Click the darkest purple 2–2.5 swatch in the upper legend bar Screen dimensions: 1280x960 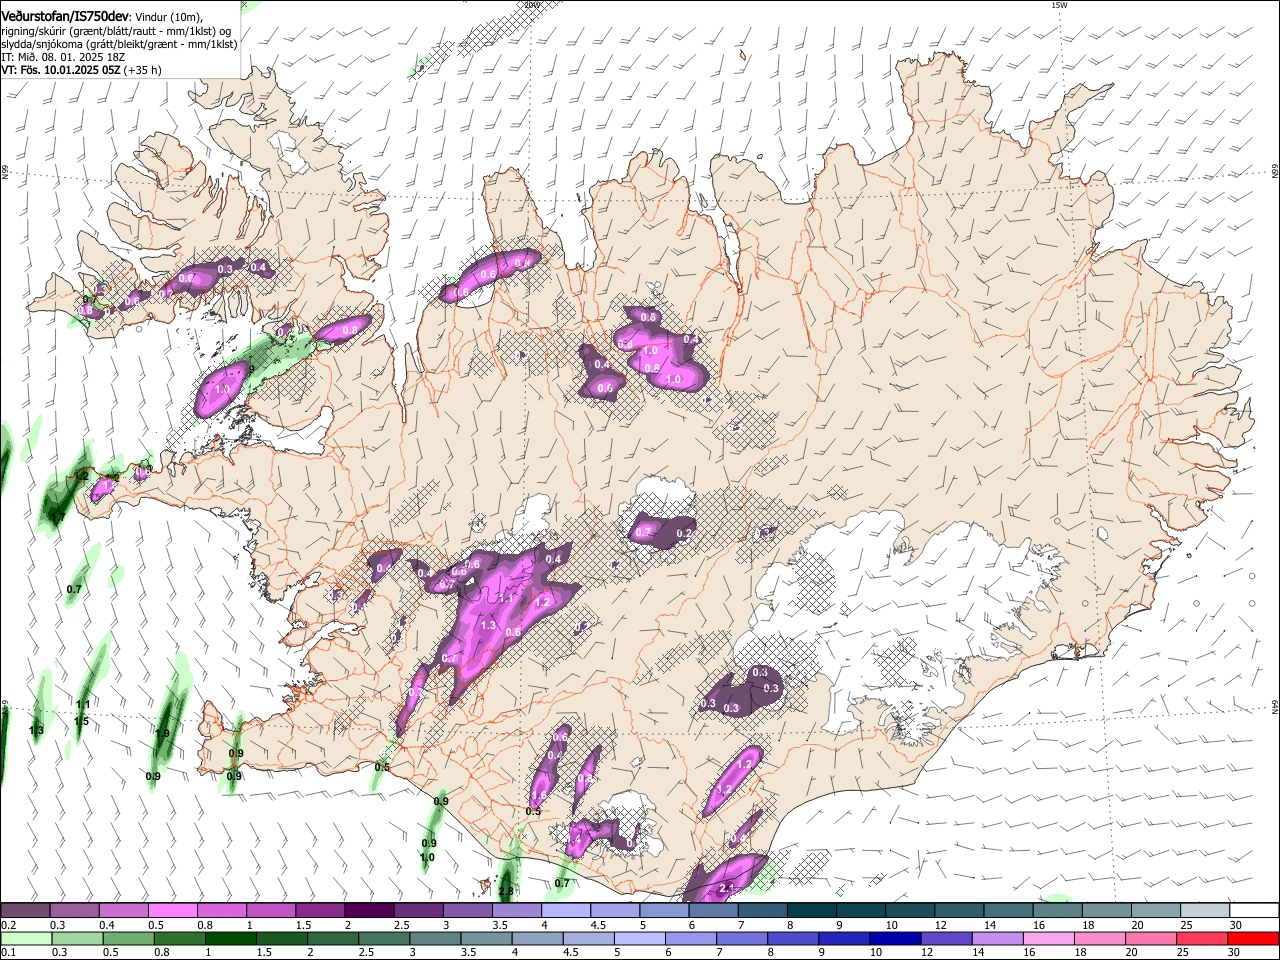[369, 911]
